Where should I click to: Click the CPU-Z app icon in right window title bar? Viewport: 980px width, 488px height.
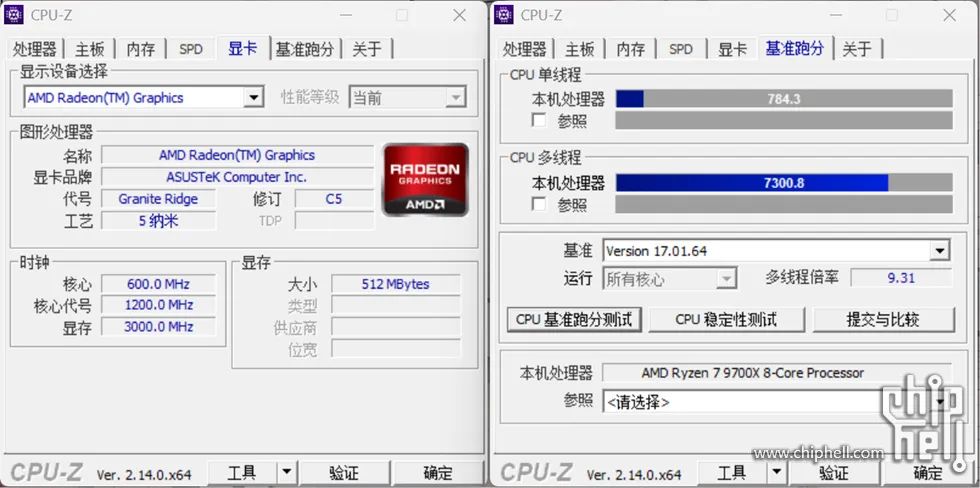[504, 14]
